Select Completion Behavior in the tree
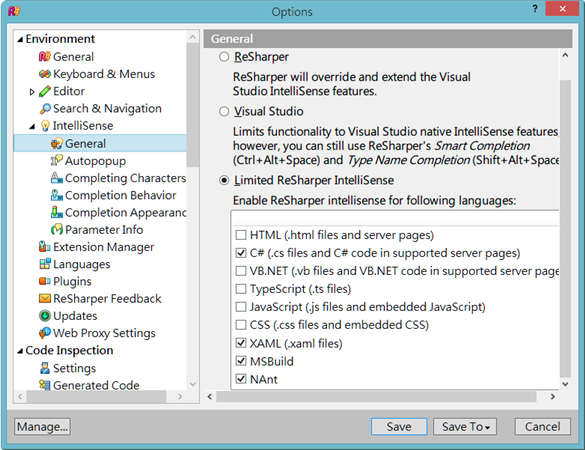585x450 pixels. (x=113, y=195)
